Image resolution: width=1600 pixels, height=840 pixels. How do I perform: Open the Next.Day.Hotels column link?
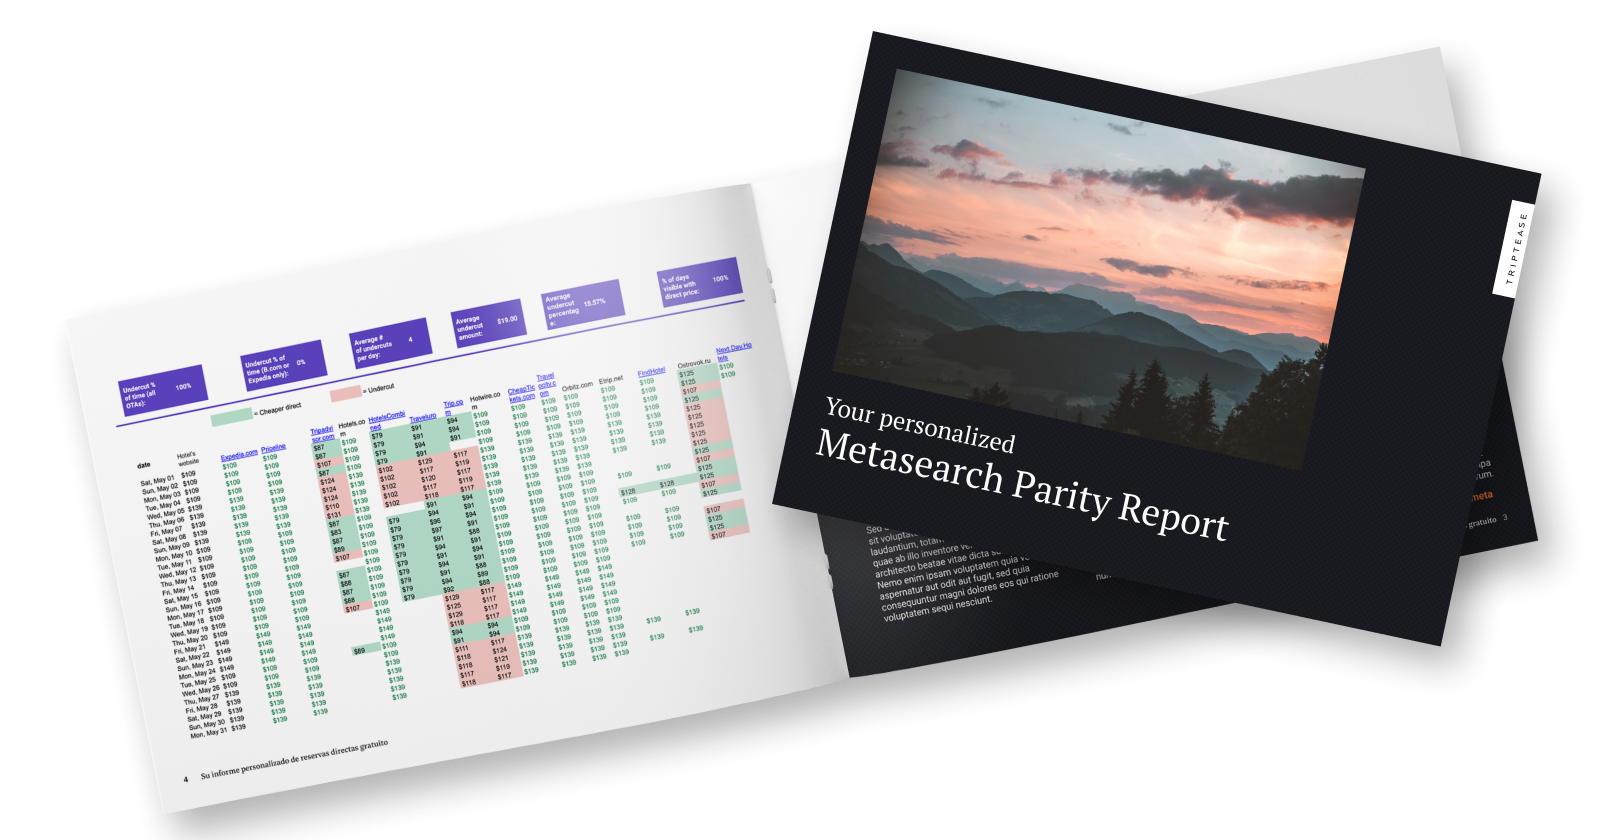click(733, 352)
